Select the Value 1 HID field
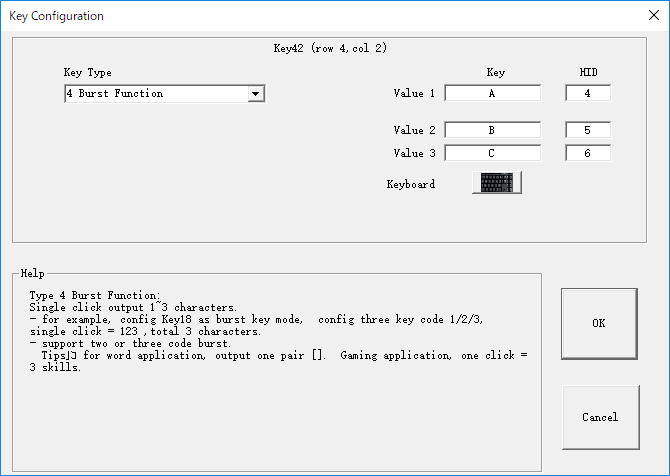670x476 pixels. point(588,93)
